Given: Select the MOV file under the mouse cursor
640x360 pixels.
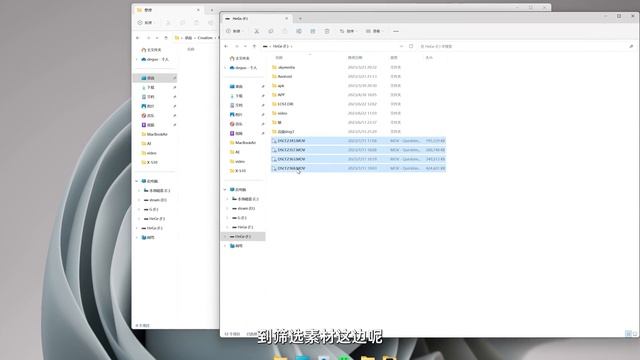Looking at the screenshot, I should (x=358, y=168).
